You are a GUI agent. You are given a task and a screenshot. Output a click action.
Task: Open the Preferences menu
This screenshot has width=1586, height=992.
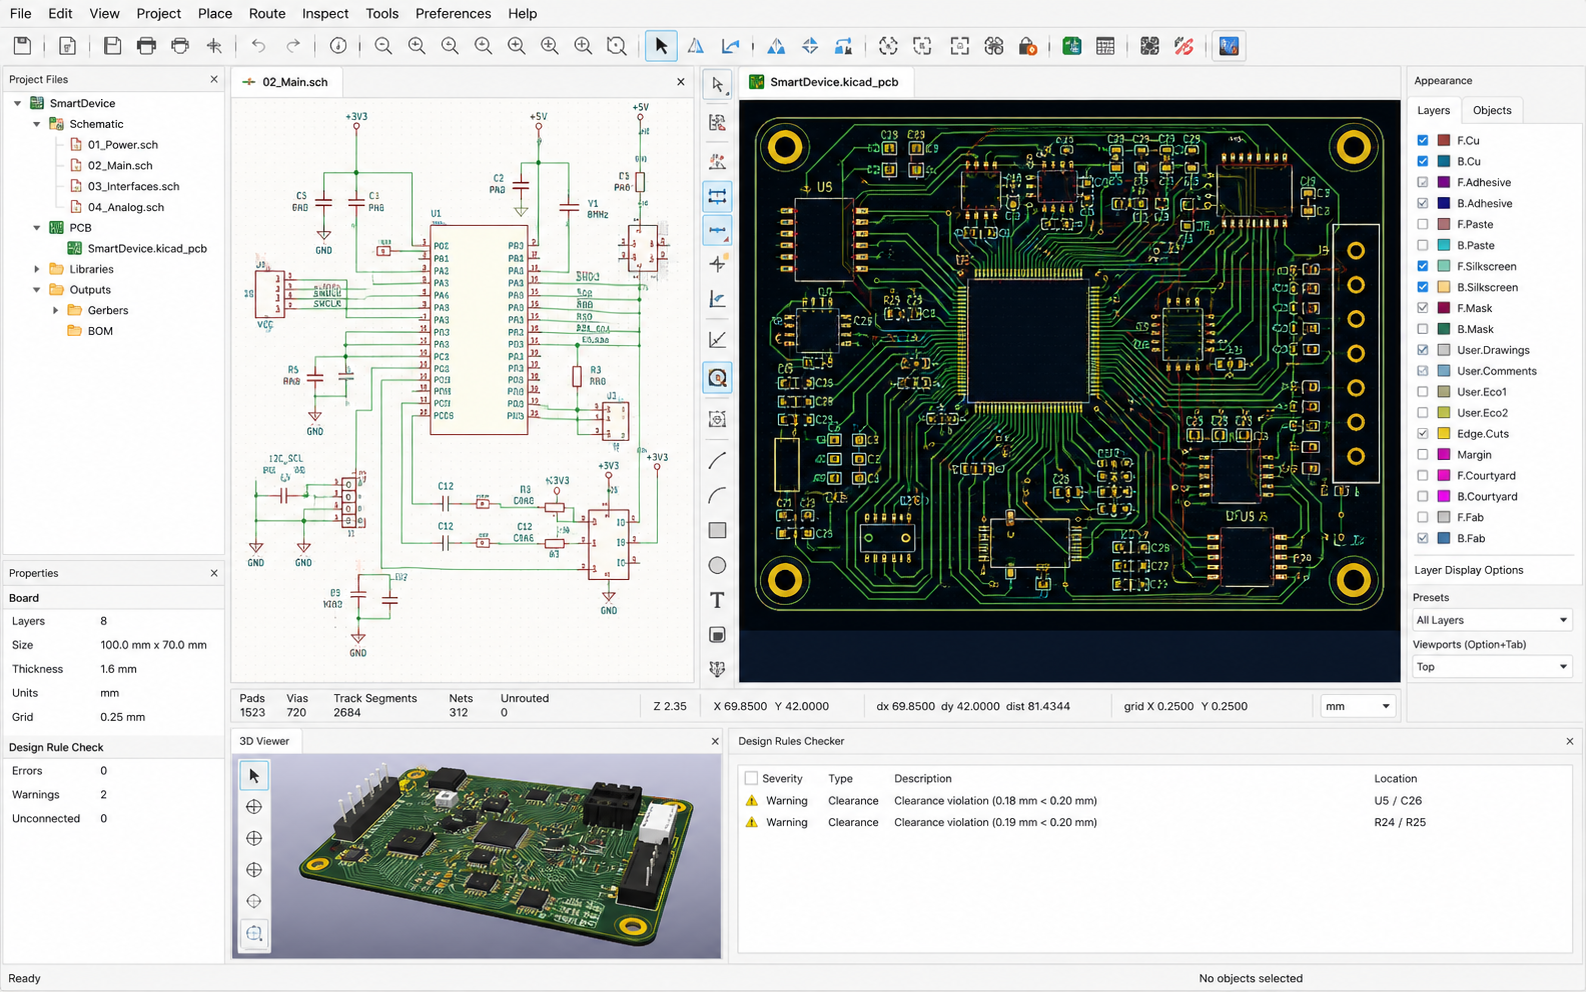click(453, 13)
